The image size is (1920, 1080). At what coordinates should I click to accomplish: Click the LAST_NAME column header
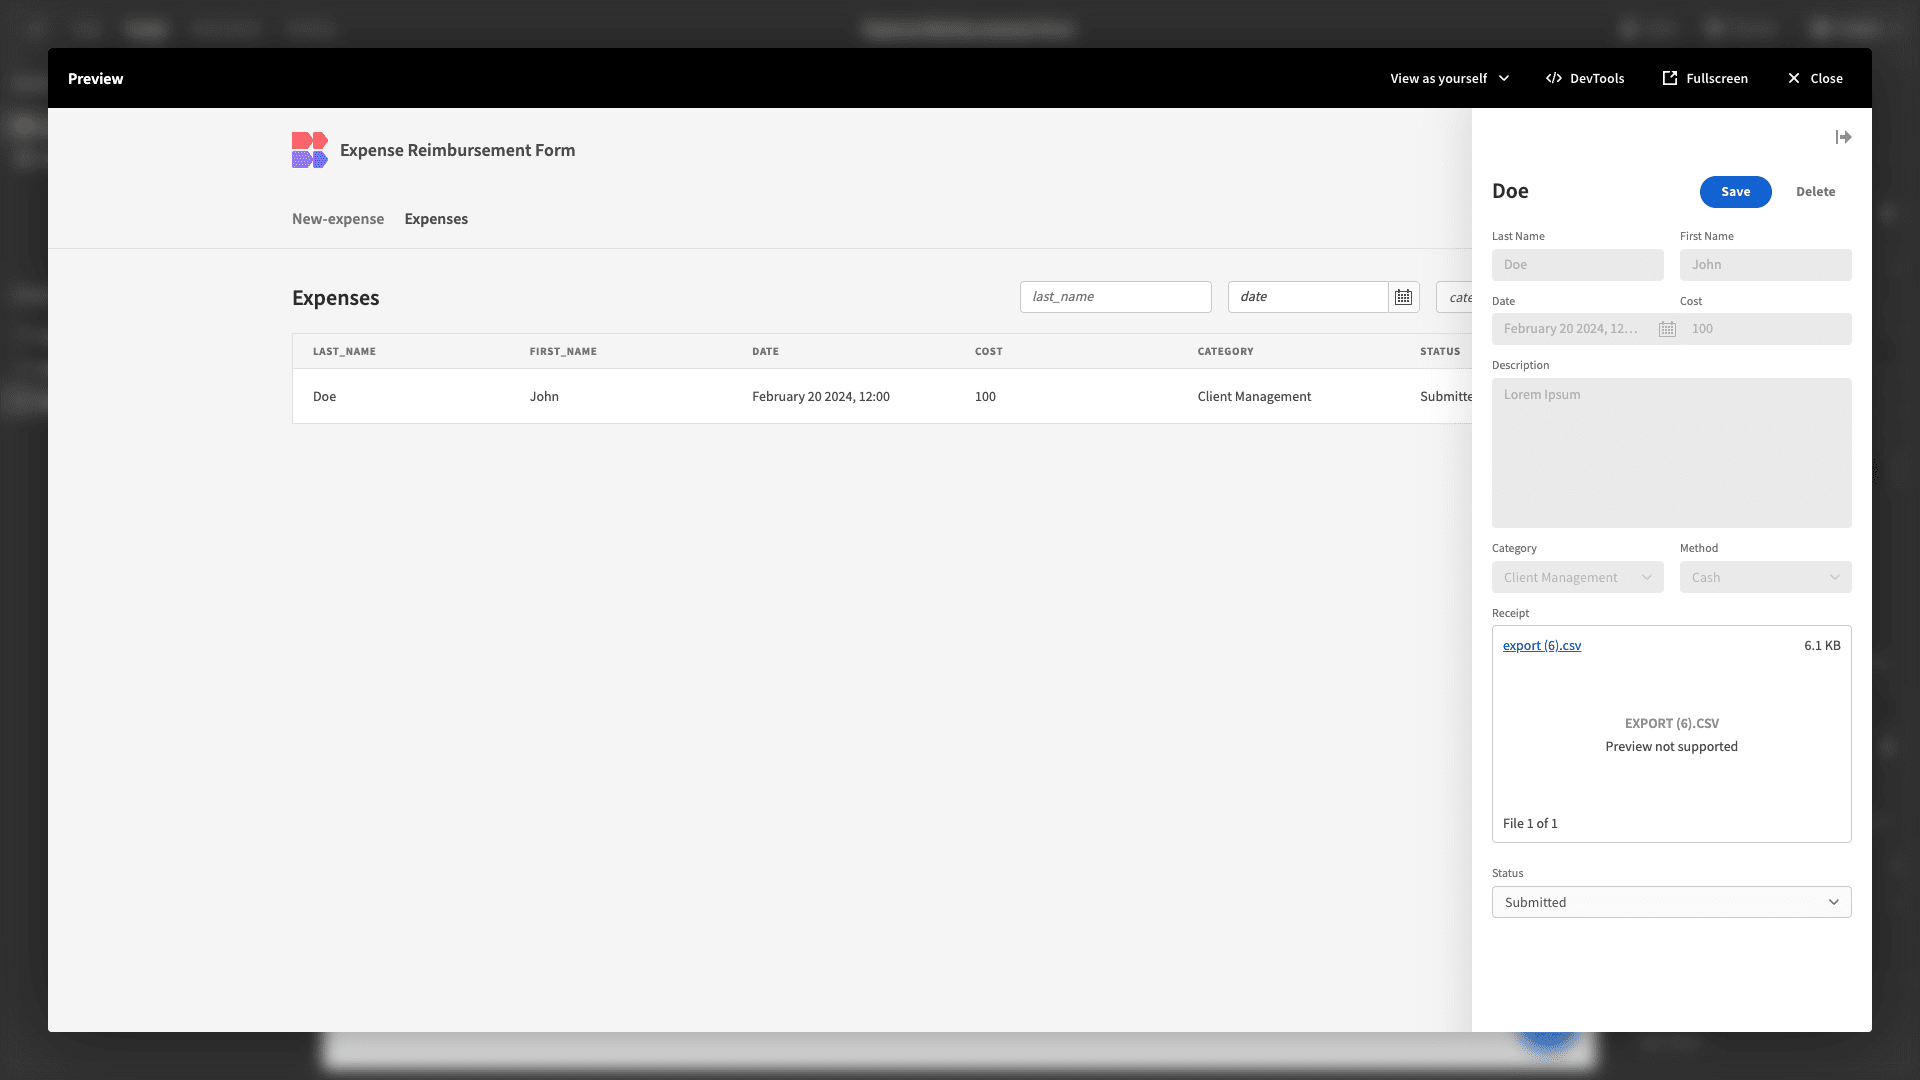coord(344,352)
